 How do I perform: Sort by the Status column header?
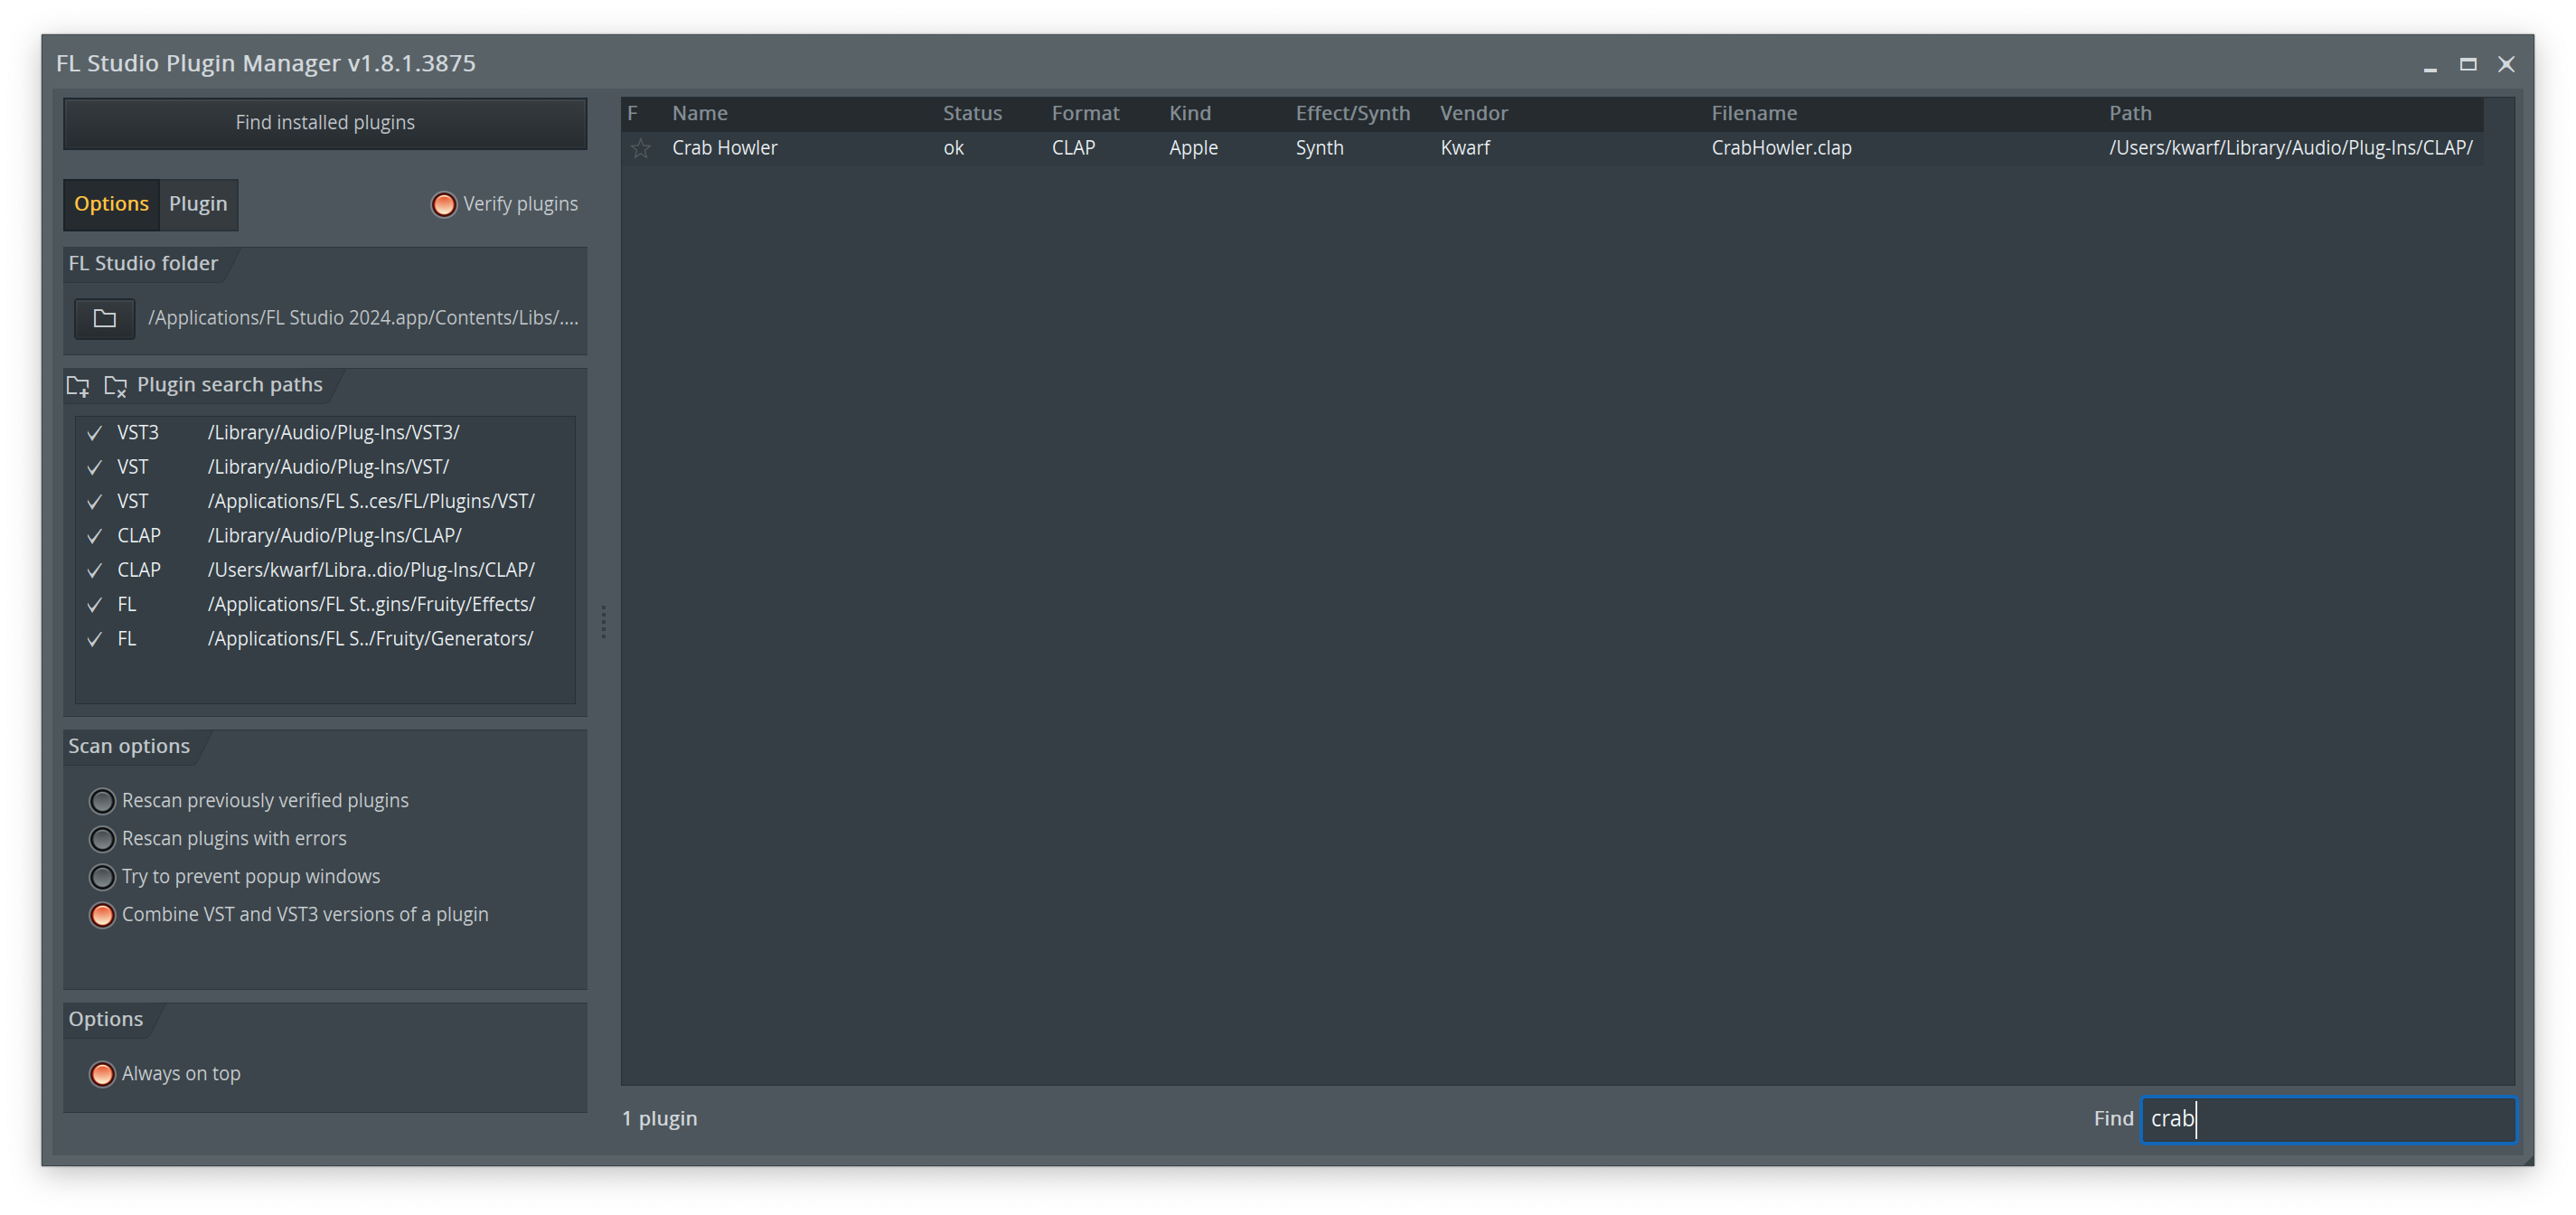click(x=972, y=113)
